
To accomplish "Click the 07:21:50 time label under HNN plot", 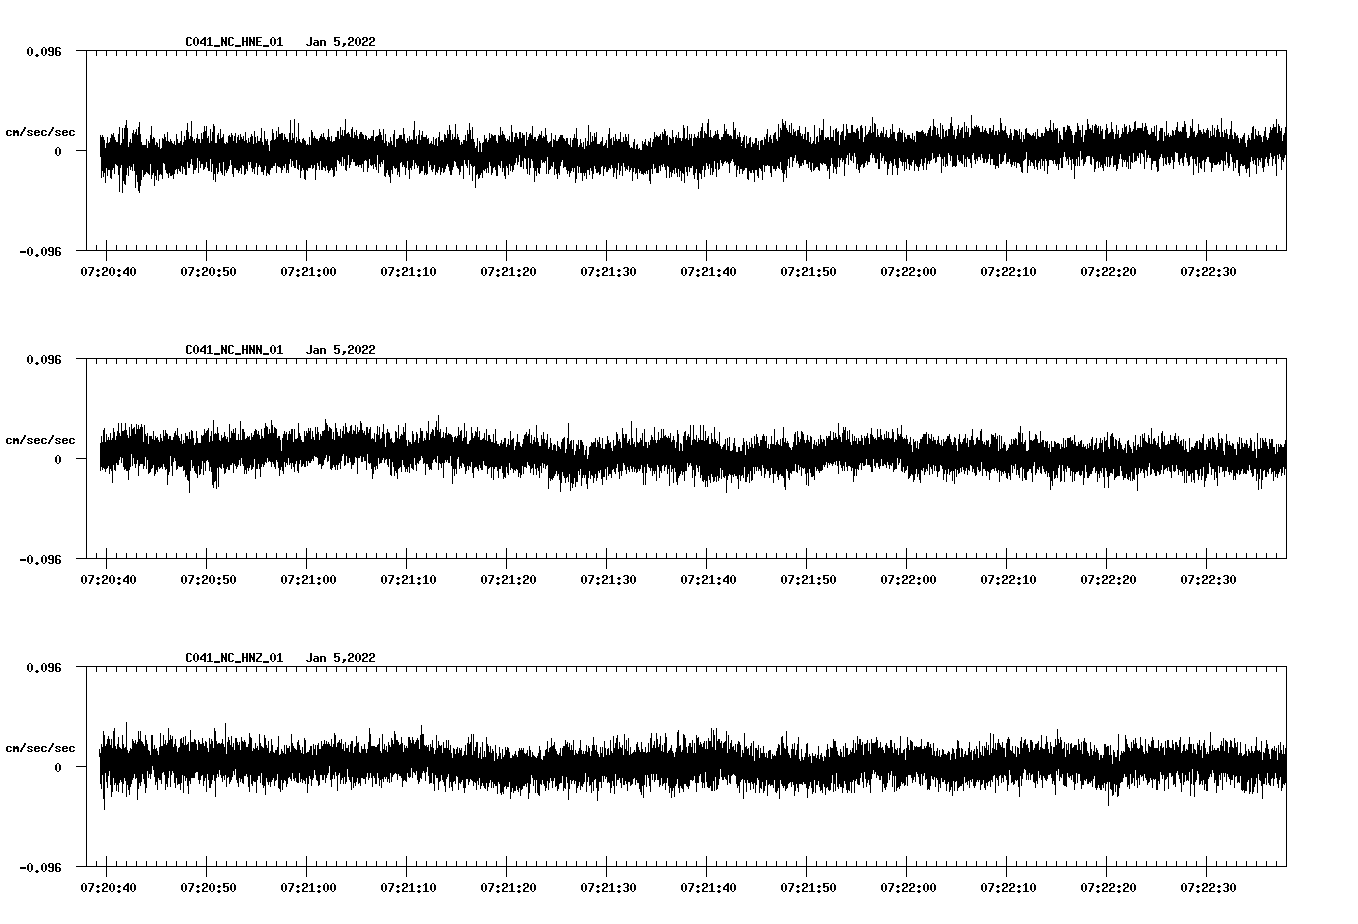I will coord(808,580).
